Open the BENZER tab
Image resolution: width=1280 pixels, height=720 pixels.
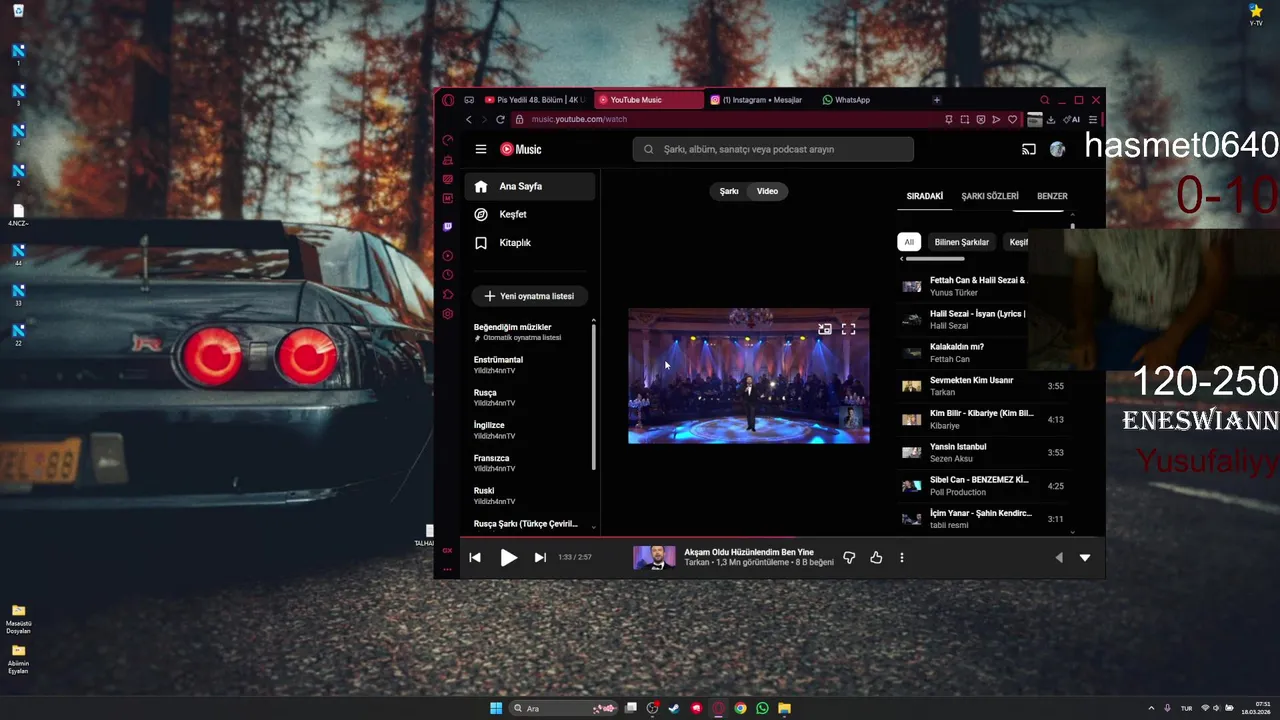(x=1052, y=196)
